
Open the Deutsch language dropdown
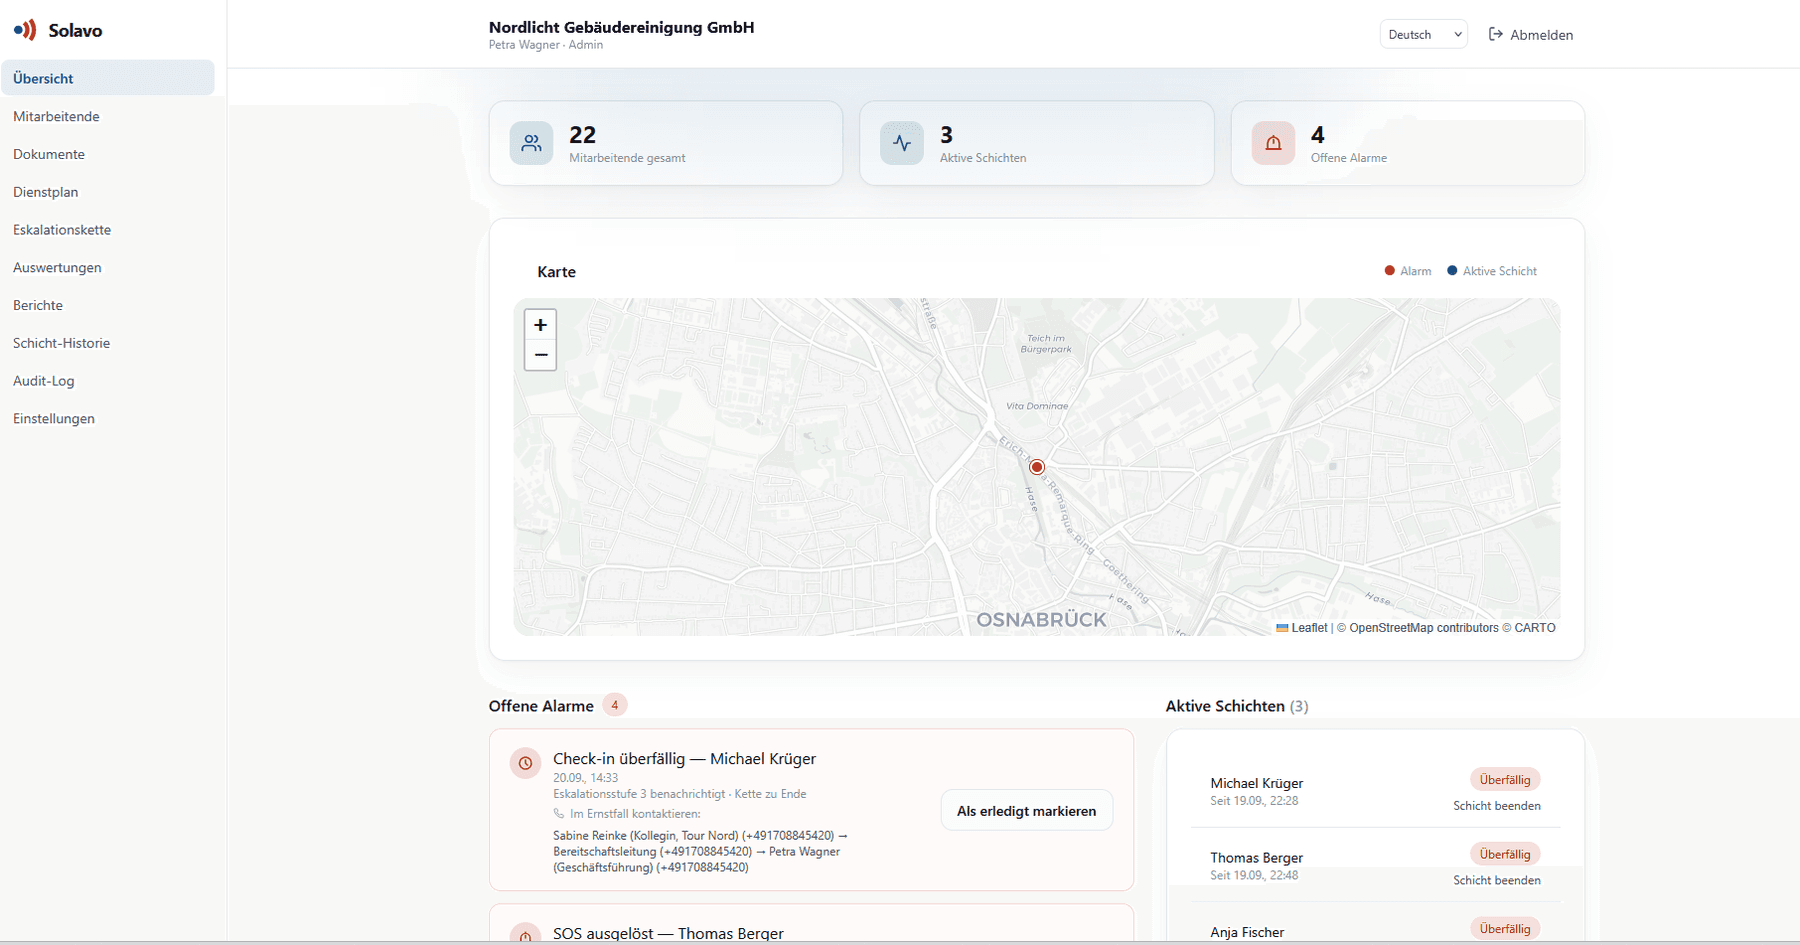point(1423,34)
